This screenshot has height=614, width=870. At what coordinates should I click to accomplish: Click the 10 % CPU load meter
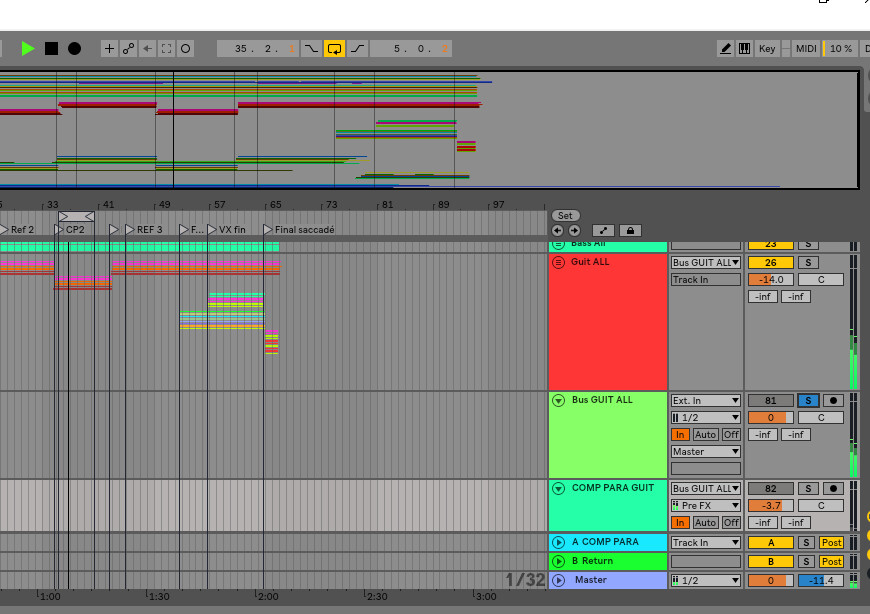point(840,49)
